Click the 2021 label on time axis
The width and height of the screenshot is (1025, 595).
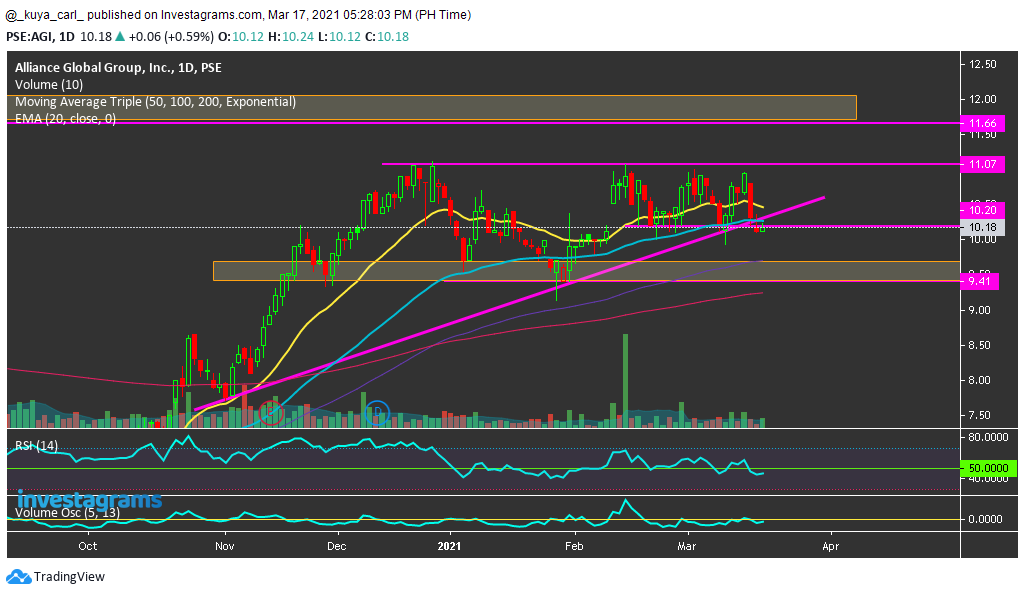[449, 546]
